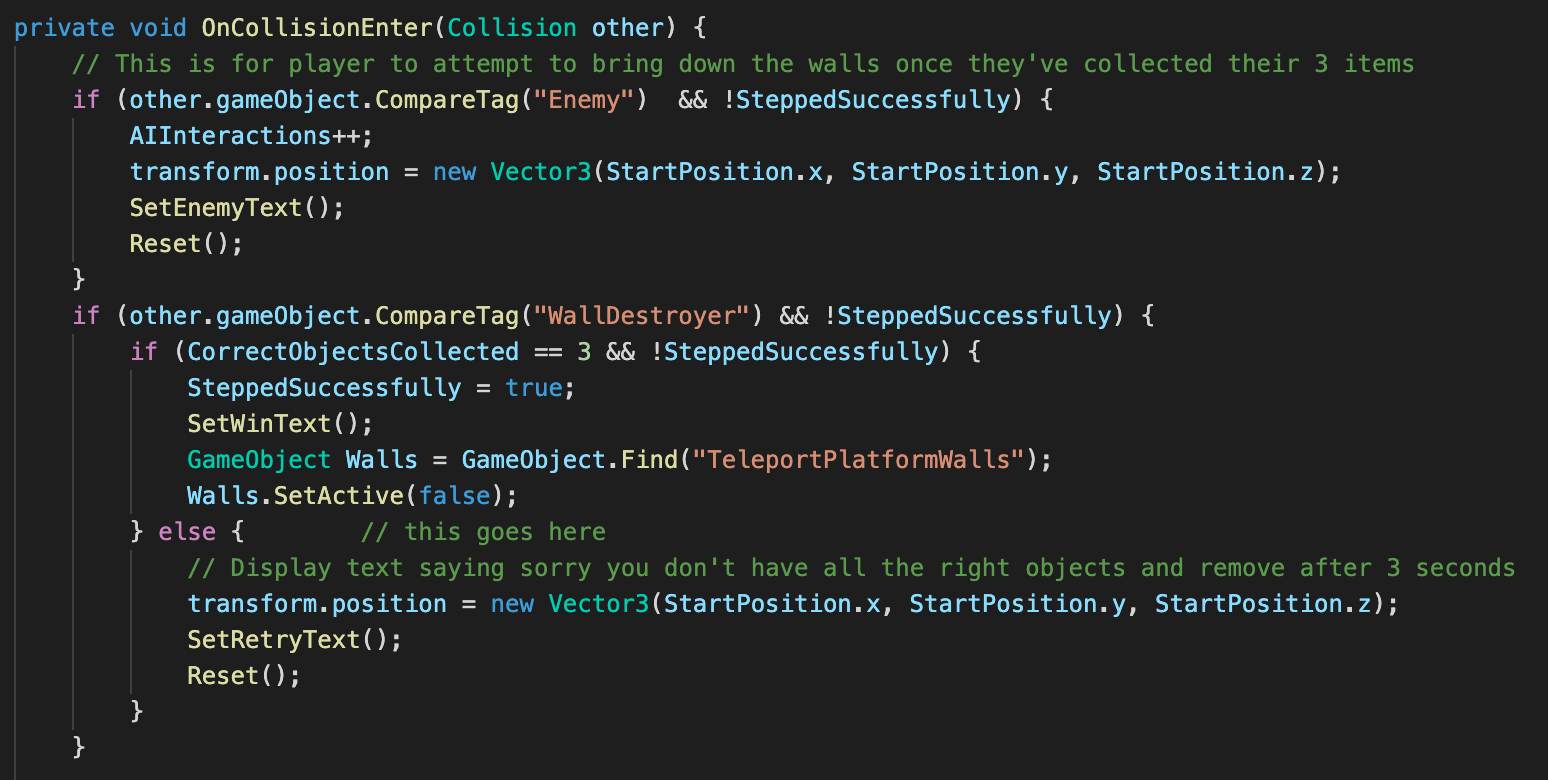Click the SetRetryText() call
The image size is (1548, 780).
click(294, 639)
